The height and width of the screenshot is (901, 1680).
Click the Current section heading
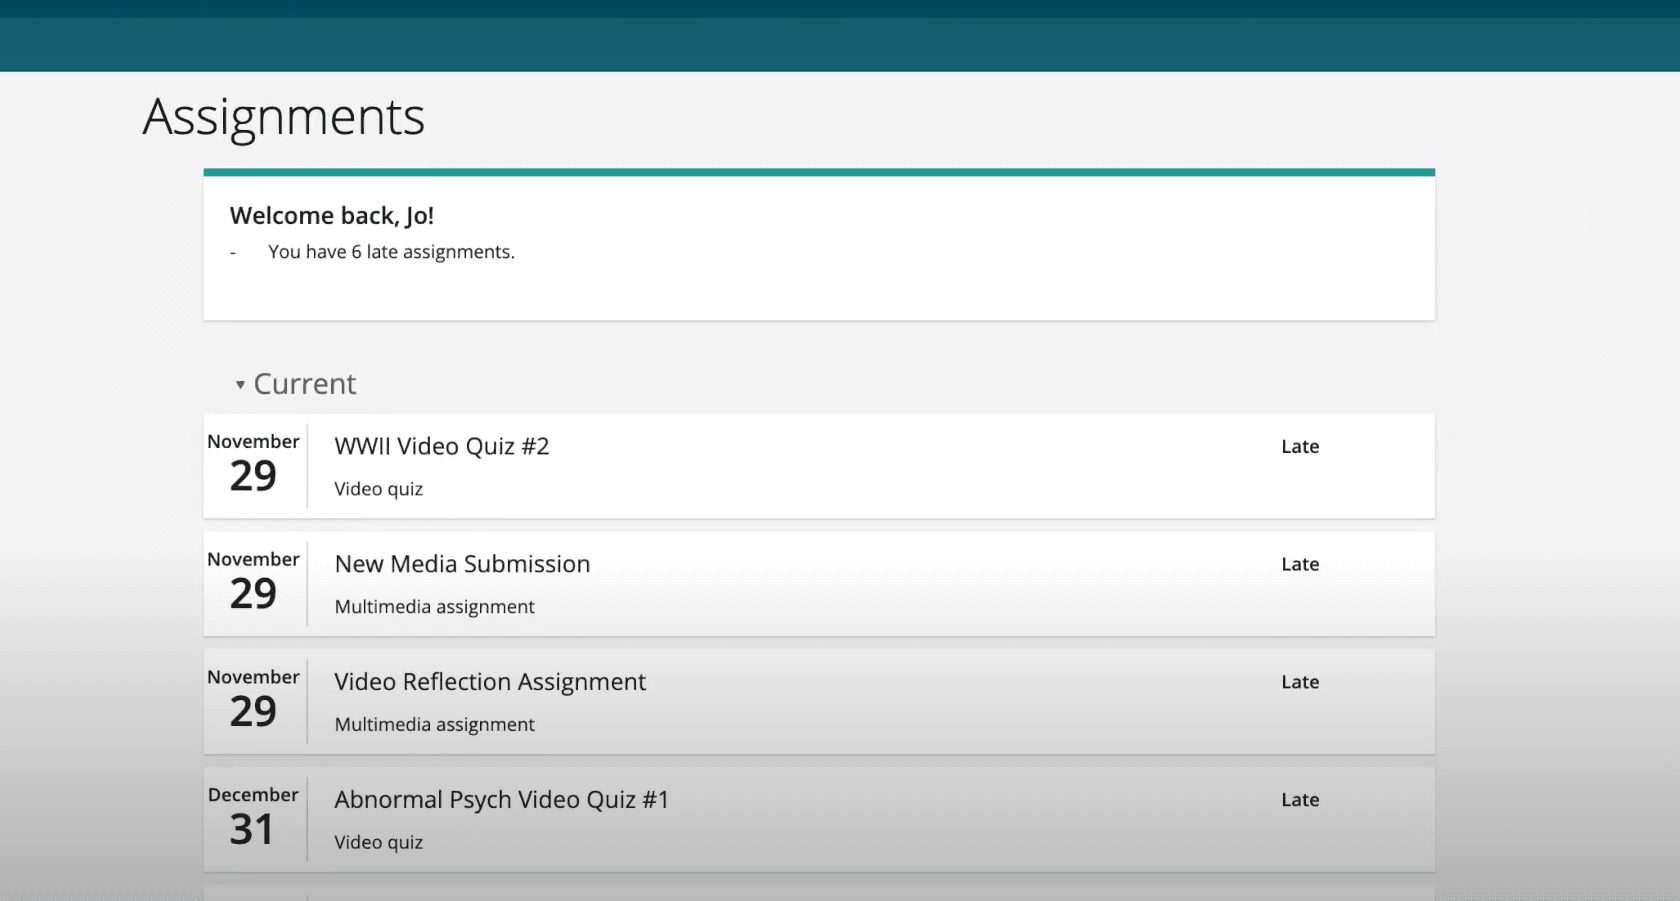[305, 384]
